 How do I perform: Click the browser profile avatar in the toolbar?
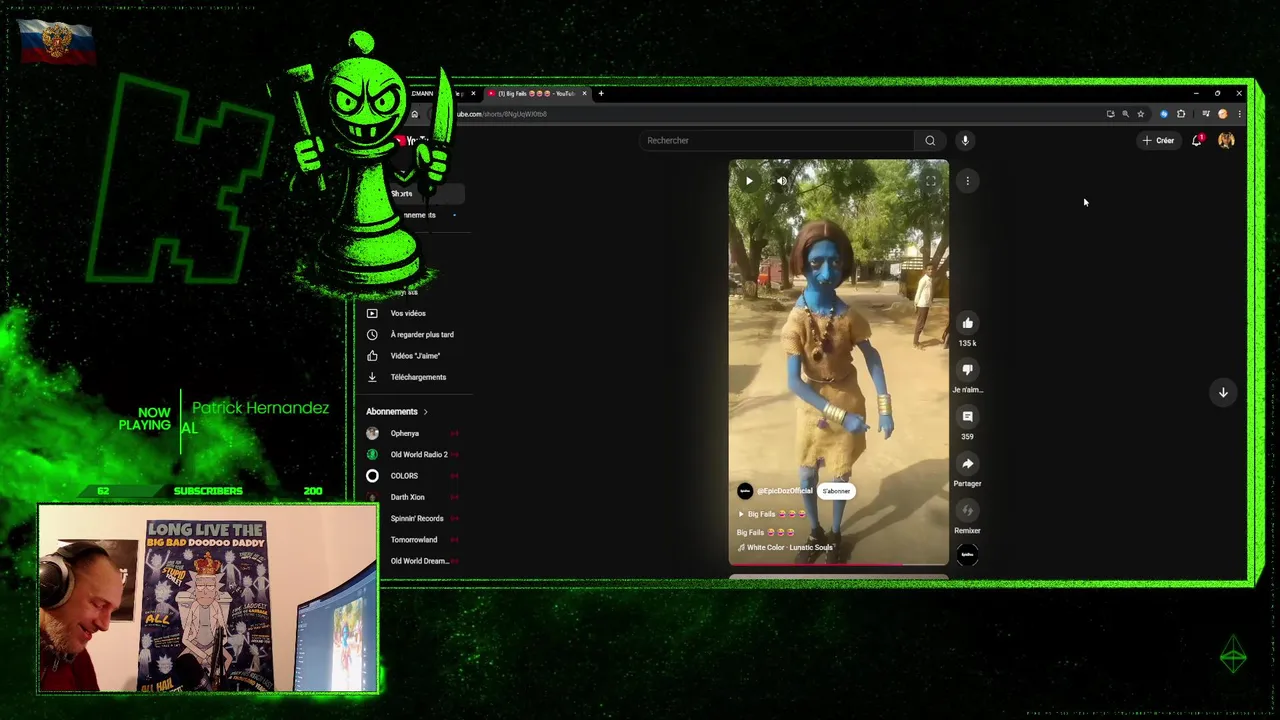tap(1222, 114)
